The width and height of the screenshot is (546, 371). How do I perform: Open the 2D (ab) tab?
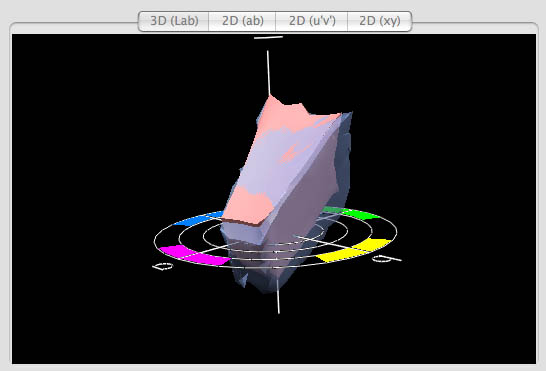(242, 21)
